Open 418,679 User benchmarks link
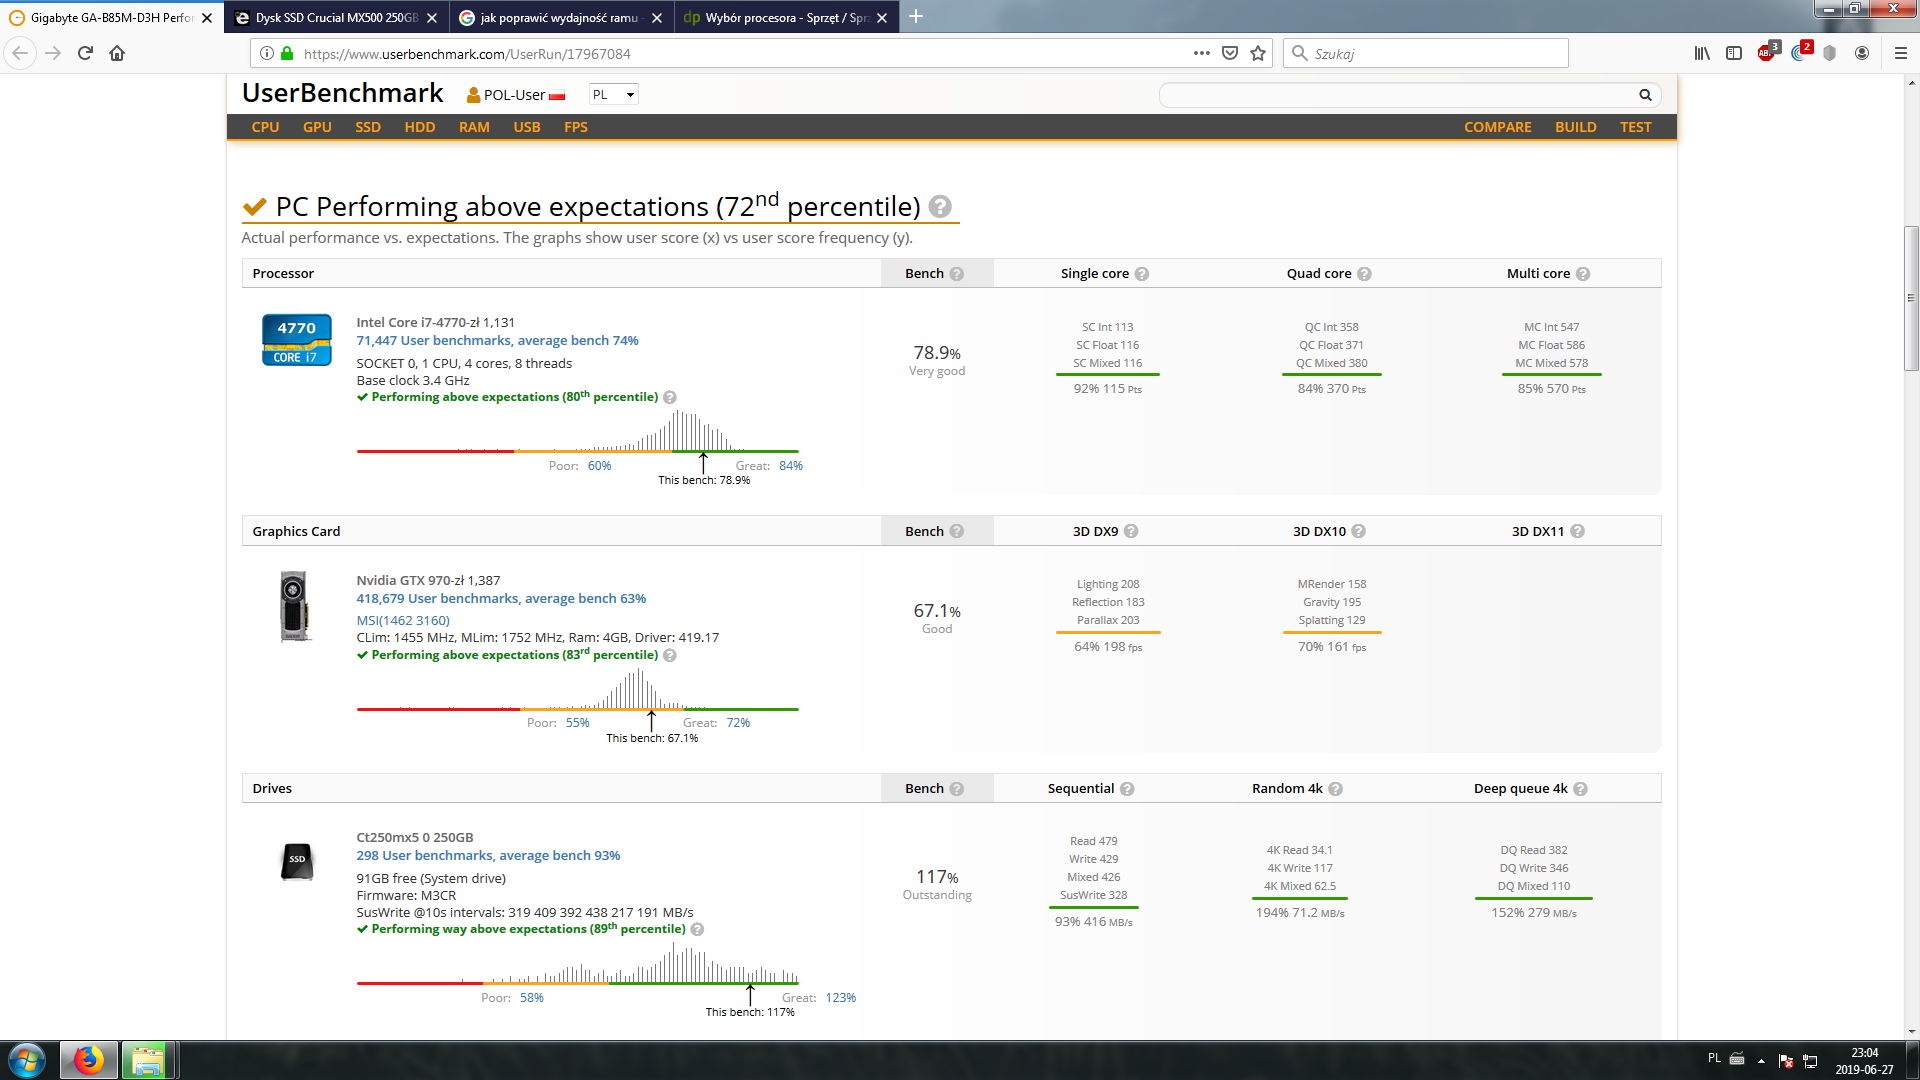The width and height of the screenshot is (1920, 1080). point(501,599)
